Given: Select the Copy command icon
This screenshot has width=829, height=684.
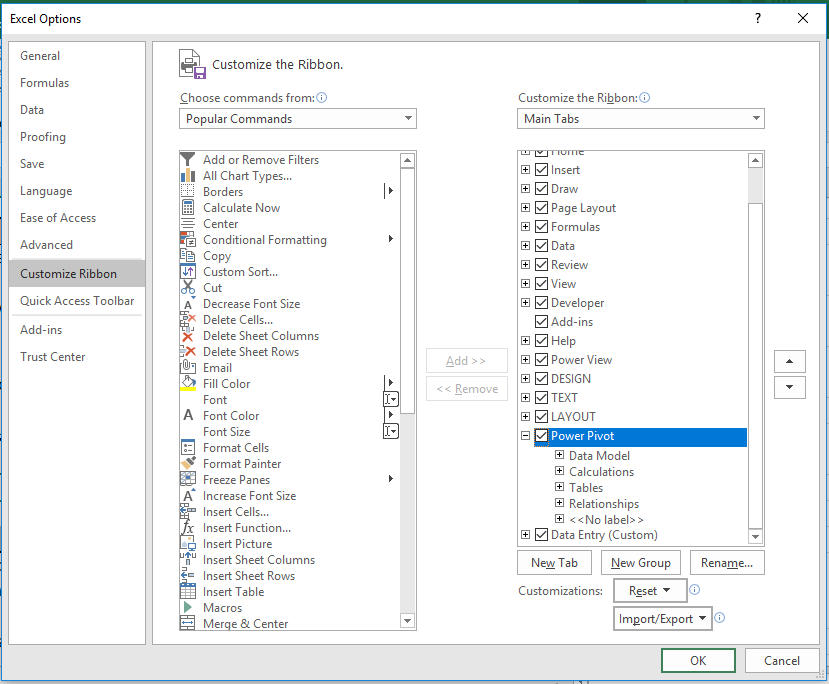Looking at the screenshot, I should 188,255.
